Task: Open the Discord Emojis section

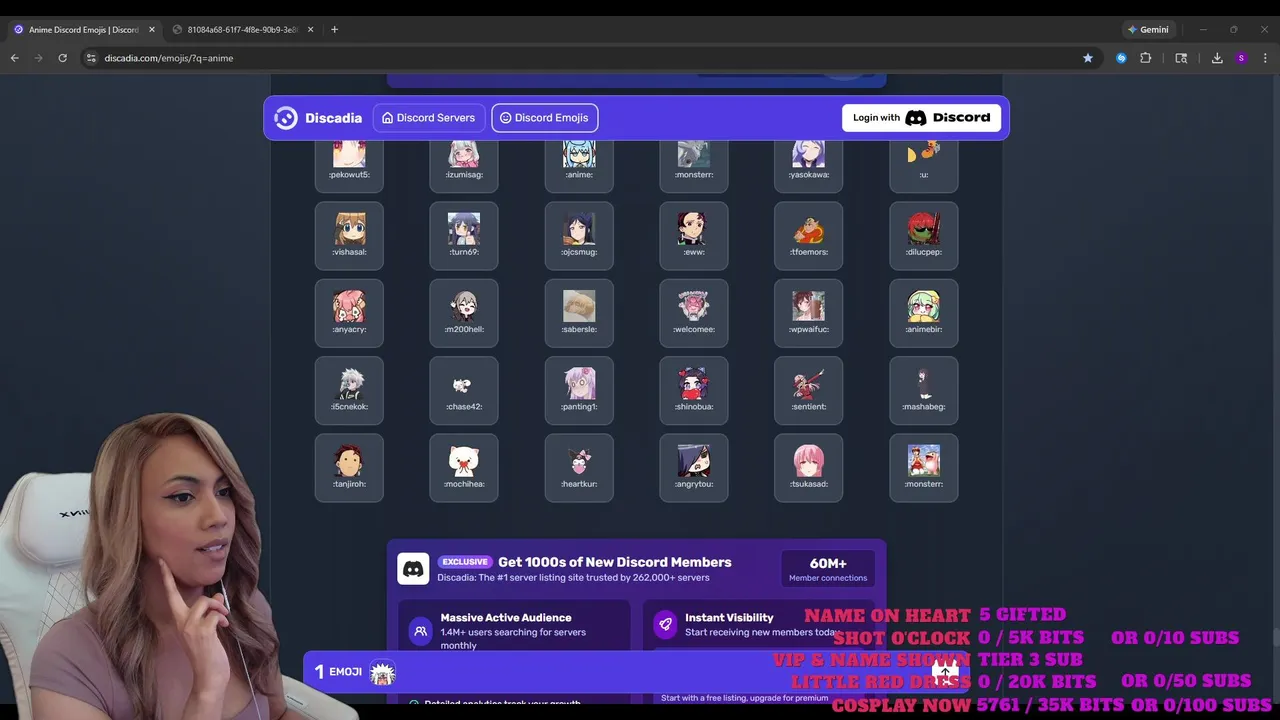Action: (x=545, y=118)
